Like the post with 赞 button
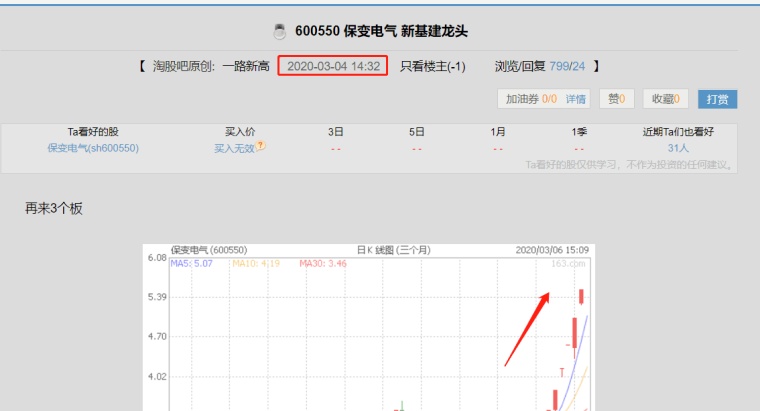 (617, 99)
